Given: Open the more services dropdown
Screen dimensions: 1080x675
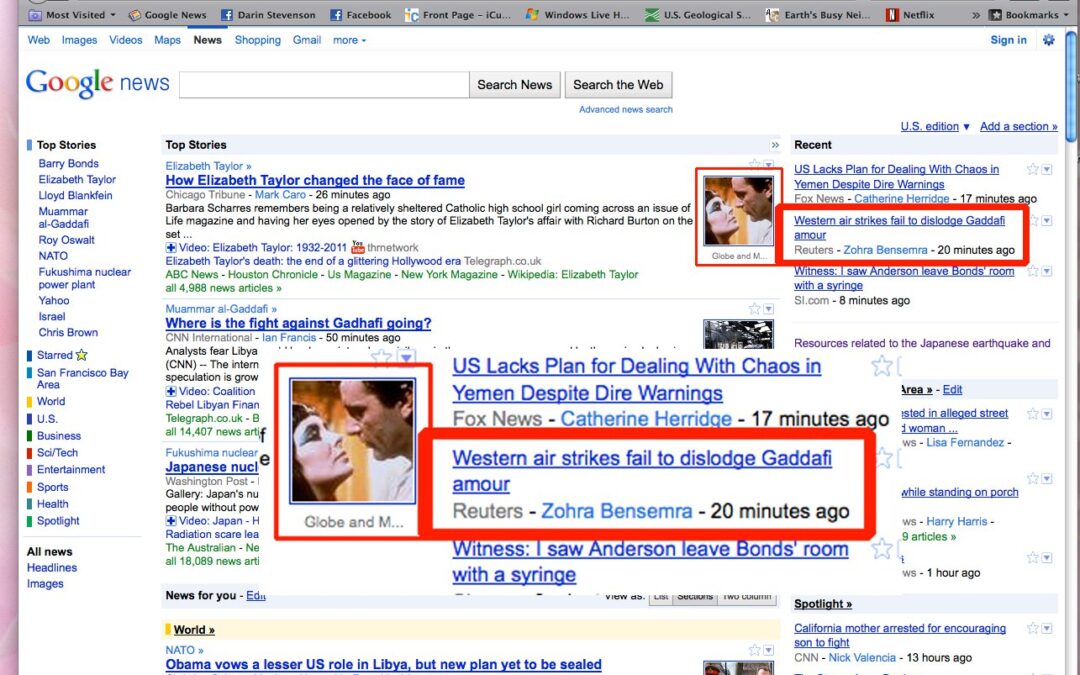Looking at the screenshot, I should pyautogui.click(x=349, y=40).
